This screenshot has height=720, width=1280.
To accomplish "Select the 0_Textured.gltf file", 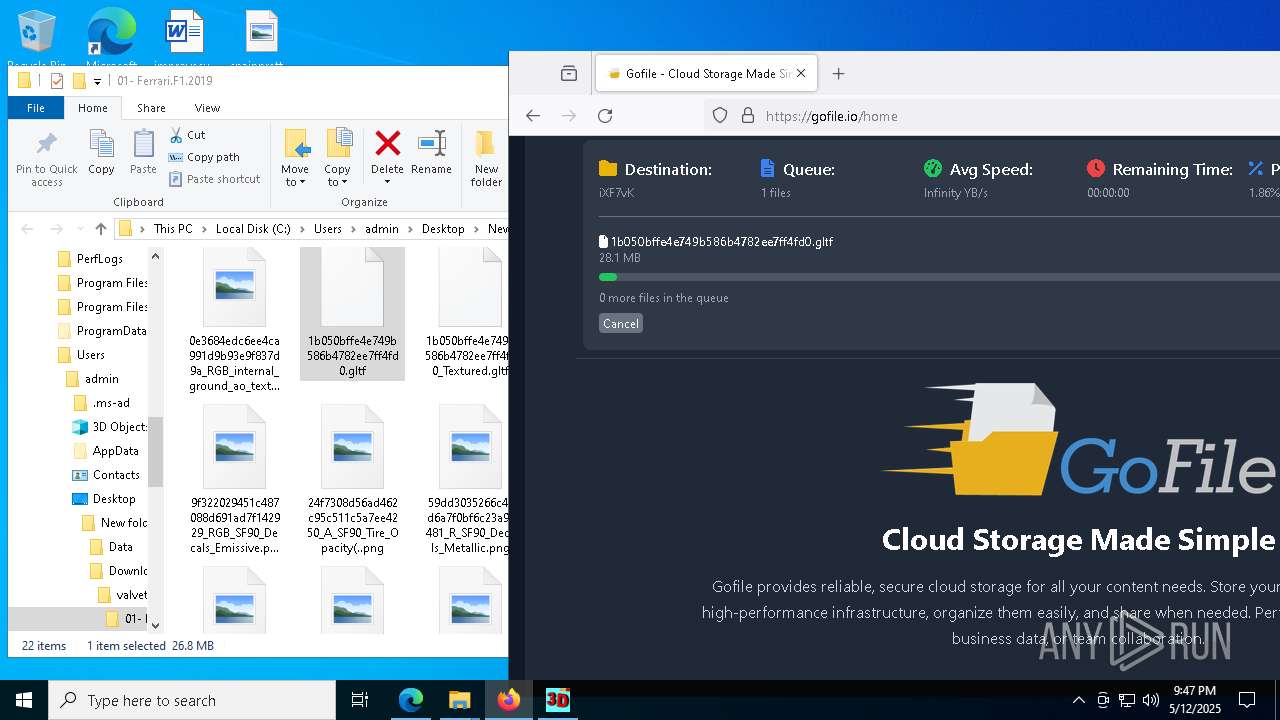I will pos(469,315).
